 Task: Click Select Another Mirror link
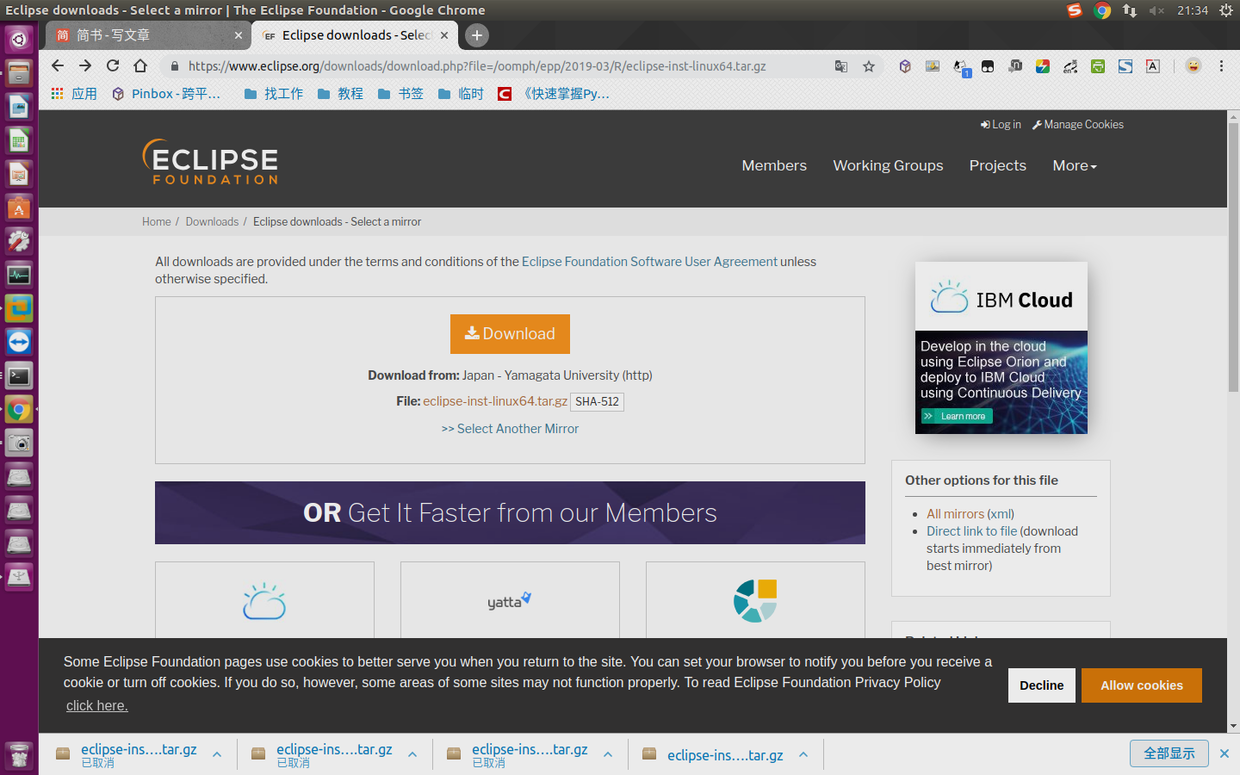click(510, 428)
